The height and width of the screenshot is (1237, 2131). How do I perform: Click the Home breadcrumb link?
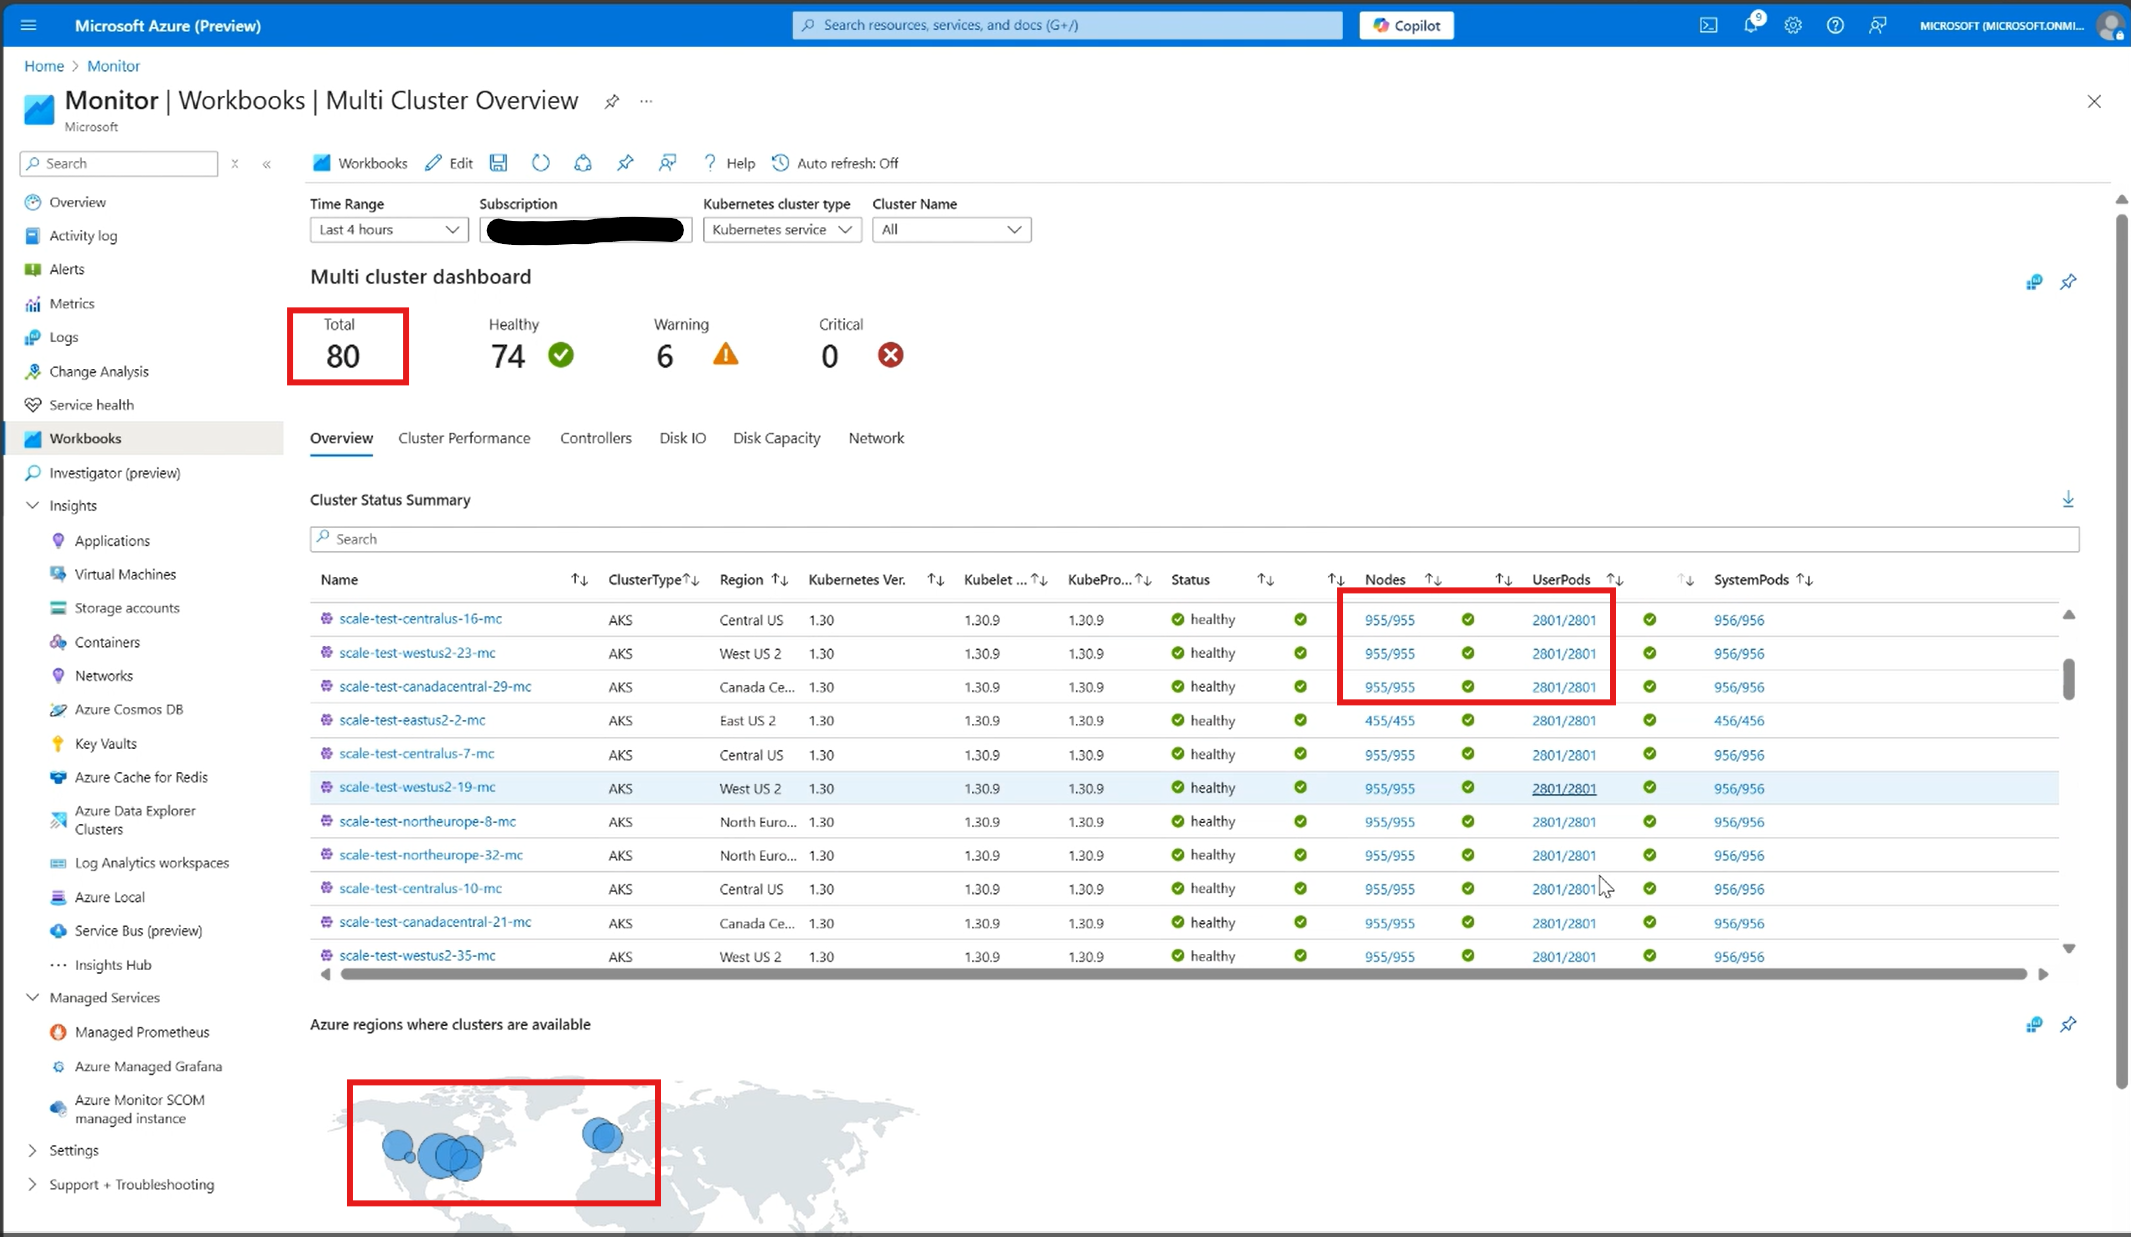44,66
